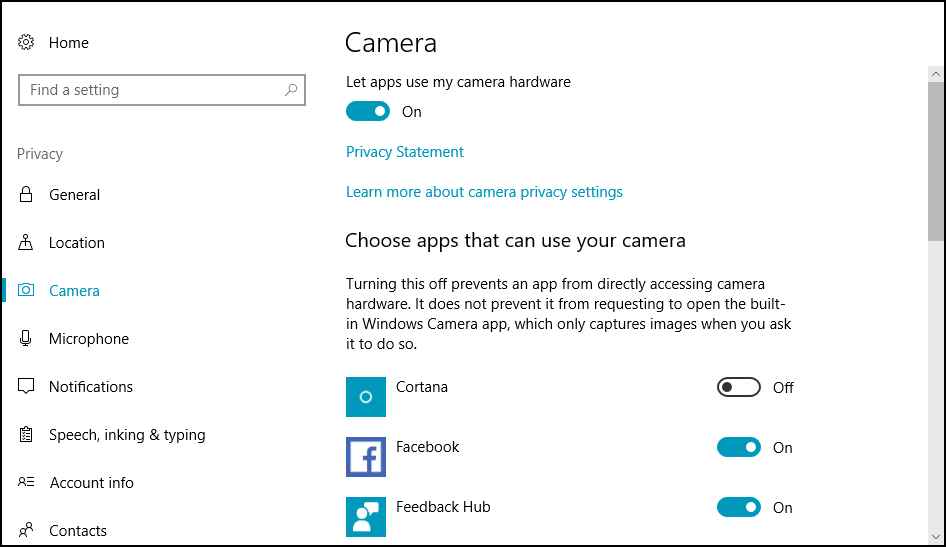The height and width of the screenshot is (547, 946).
Task: Go to Speech, inking & typing settings
Action: (x=127, y=435)
